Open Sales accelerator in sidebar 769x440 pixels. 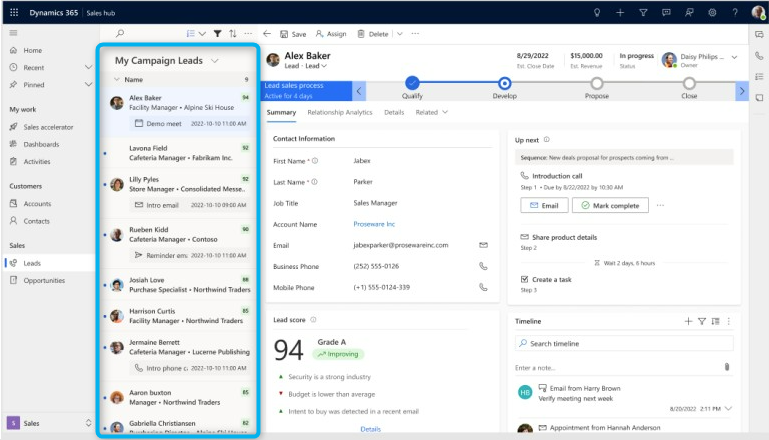click(x=48, y=127)
